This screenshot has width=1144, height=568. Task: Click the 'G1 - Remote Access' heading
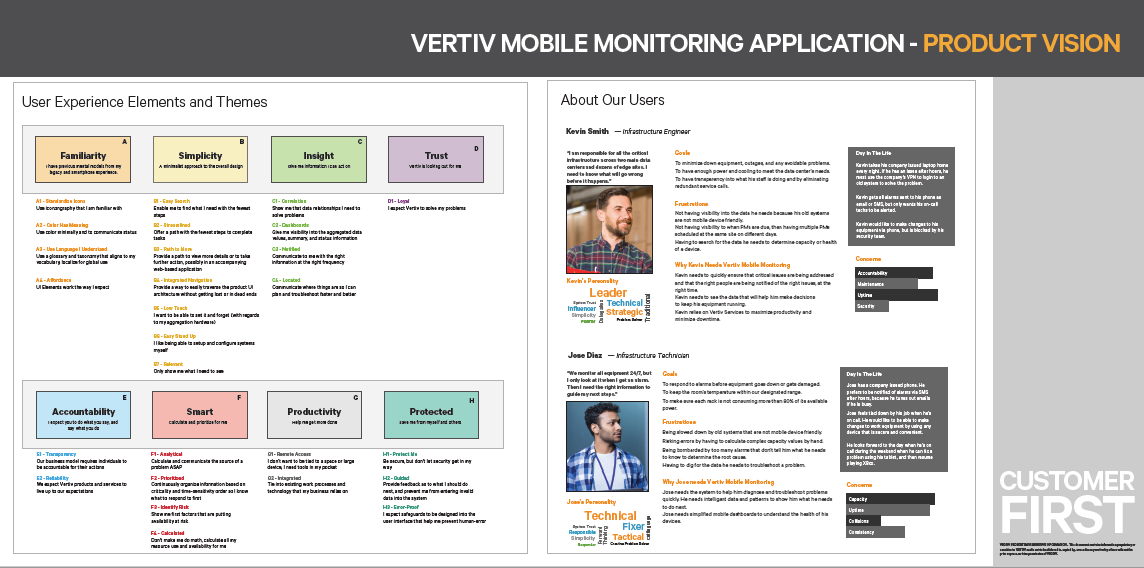pyautogui.click(x=288, y=454)
